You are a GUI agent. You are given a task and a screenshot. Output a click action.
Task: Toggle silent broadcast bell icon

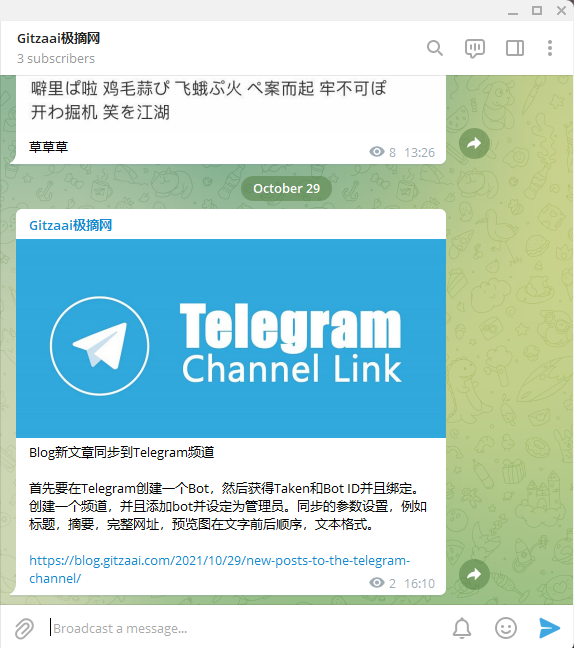click(x=462, y=628)
